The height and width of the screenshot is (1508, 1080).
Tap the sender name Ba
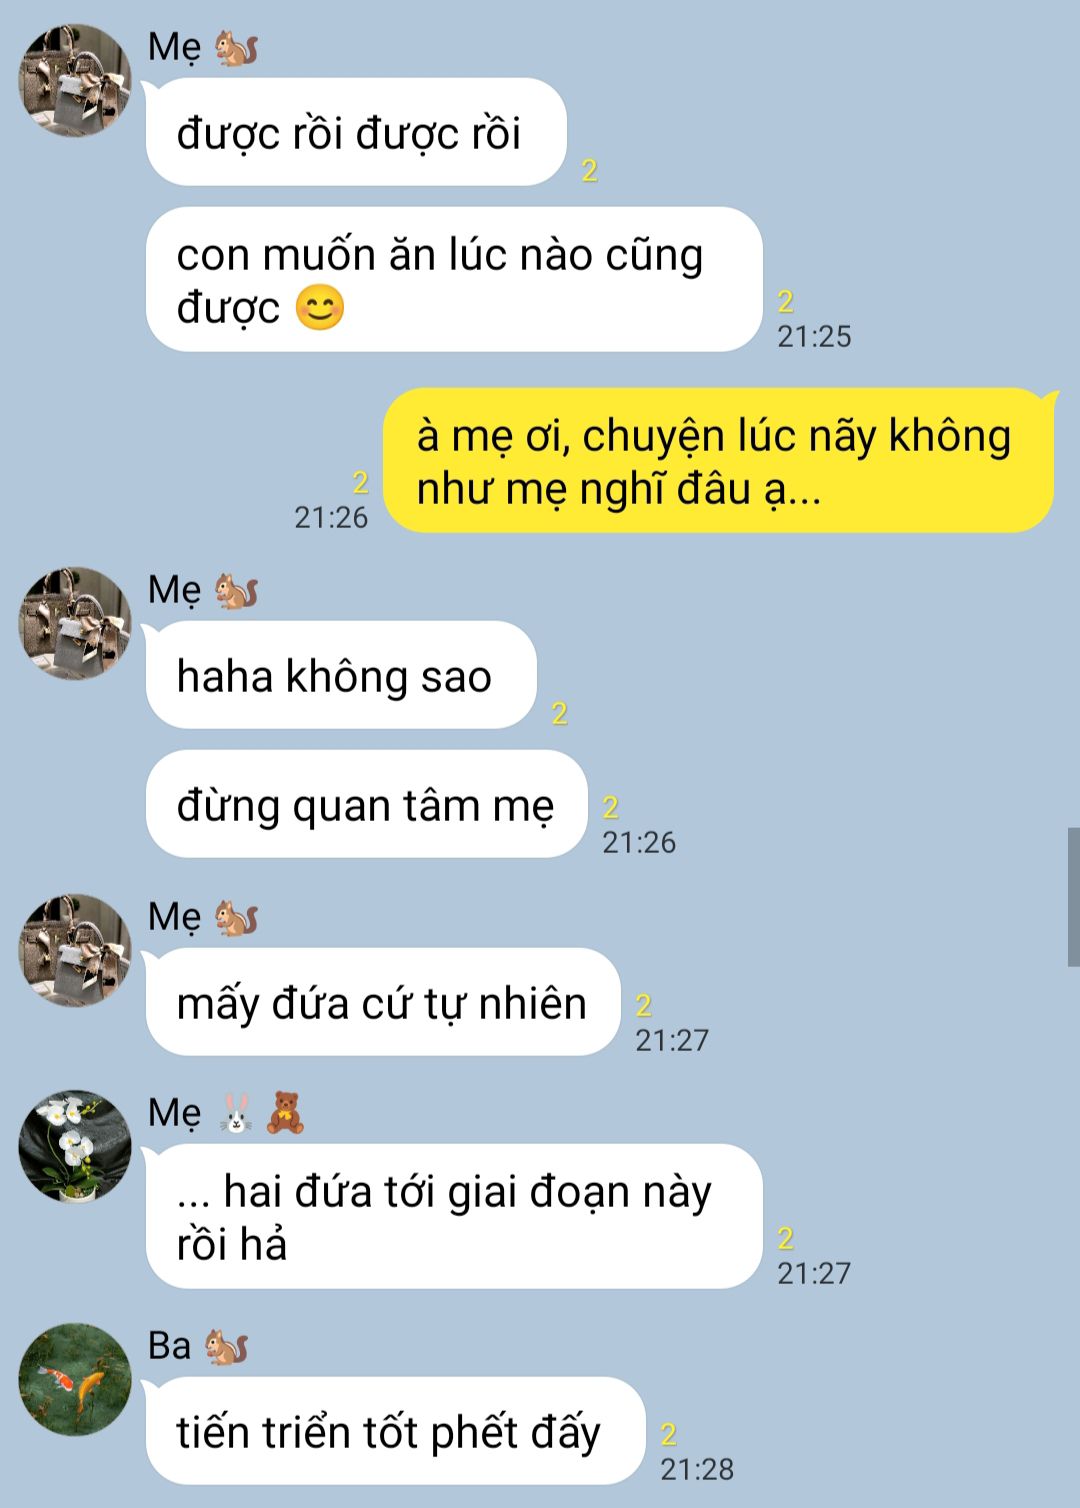[169, 1346]
